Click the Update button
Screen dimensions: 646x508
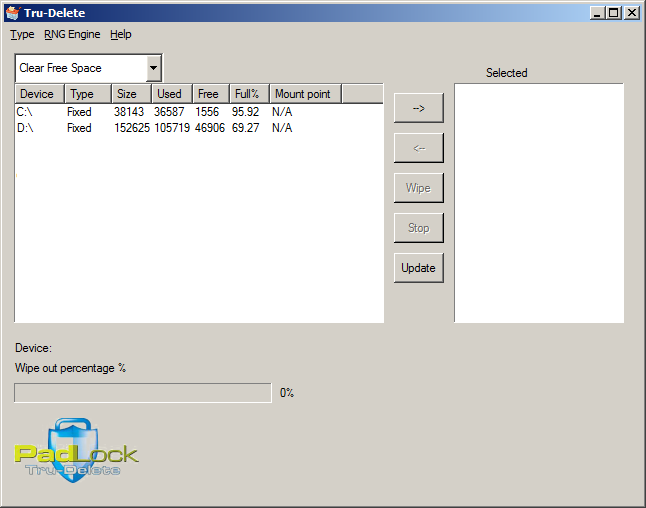point(419,268)
